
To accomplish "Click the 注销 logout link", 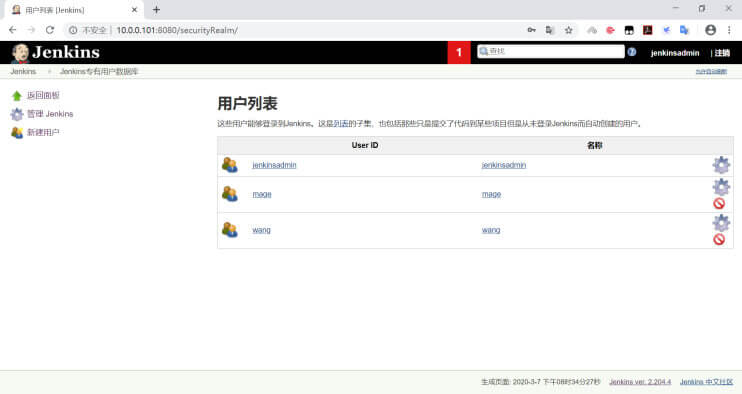I will 722,53.
